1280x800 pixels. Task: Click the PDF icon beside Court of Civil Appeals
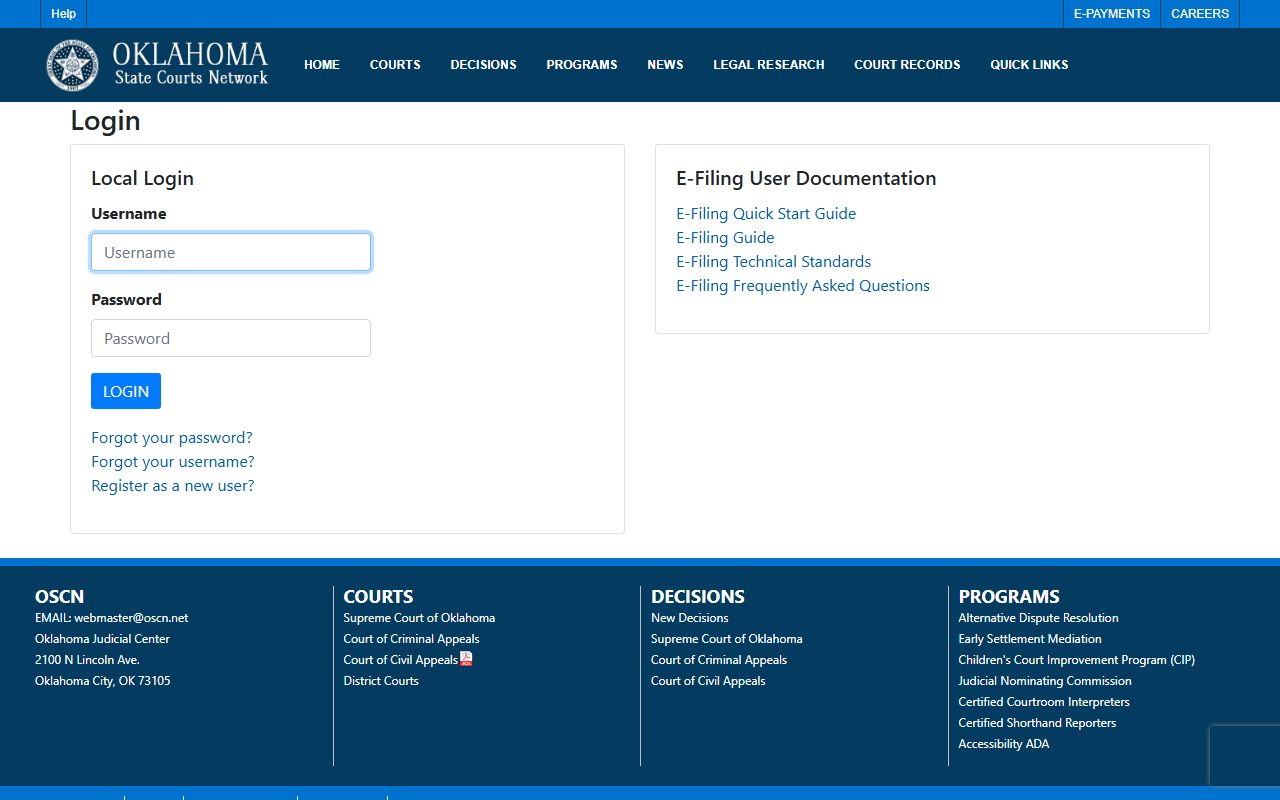(466, 659)
